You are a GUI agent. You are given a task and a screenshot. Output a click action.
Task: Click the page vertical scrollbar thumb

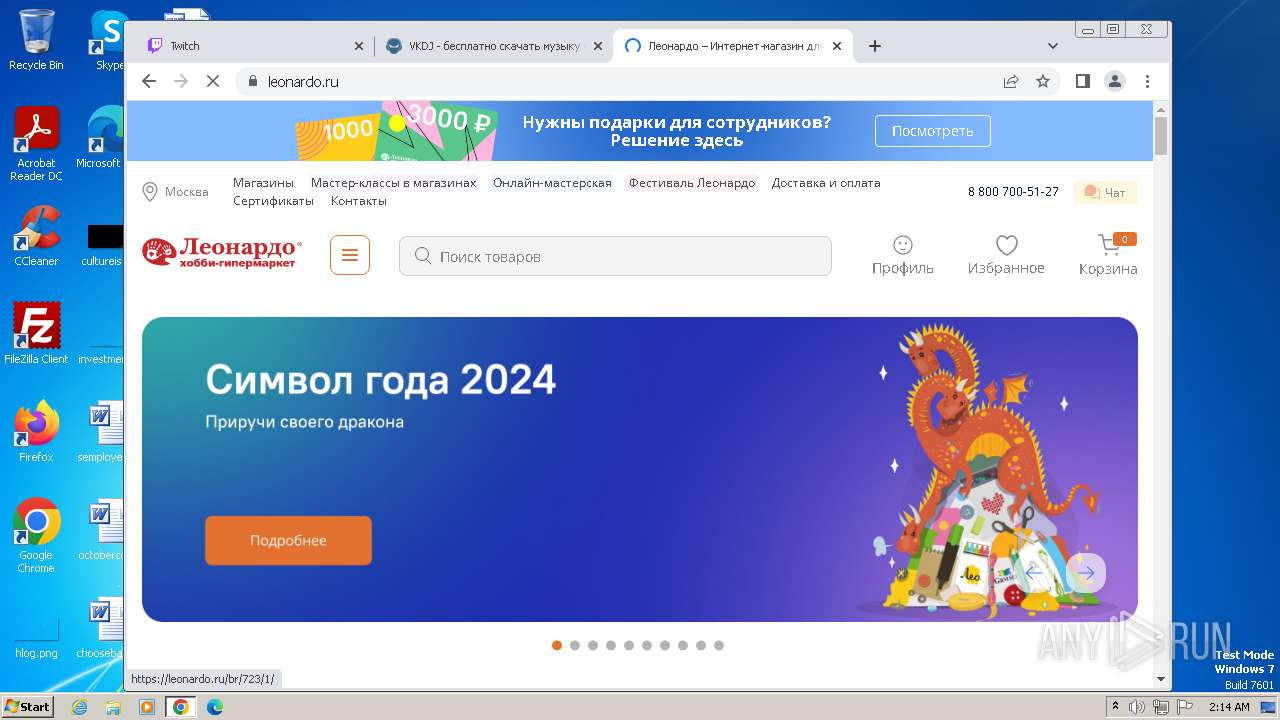point(1160,136)
